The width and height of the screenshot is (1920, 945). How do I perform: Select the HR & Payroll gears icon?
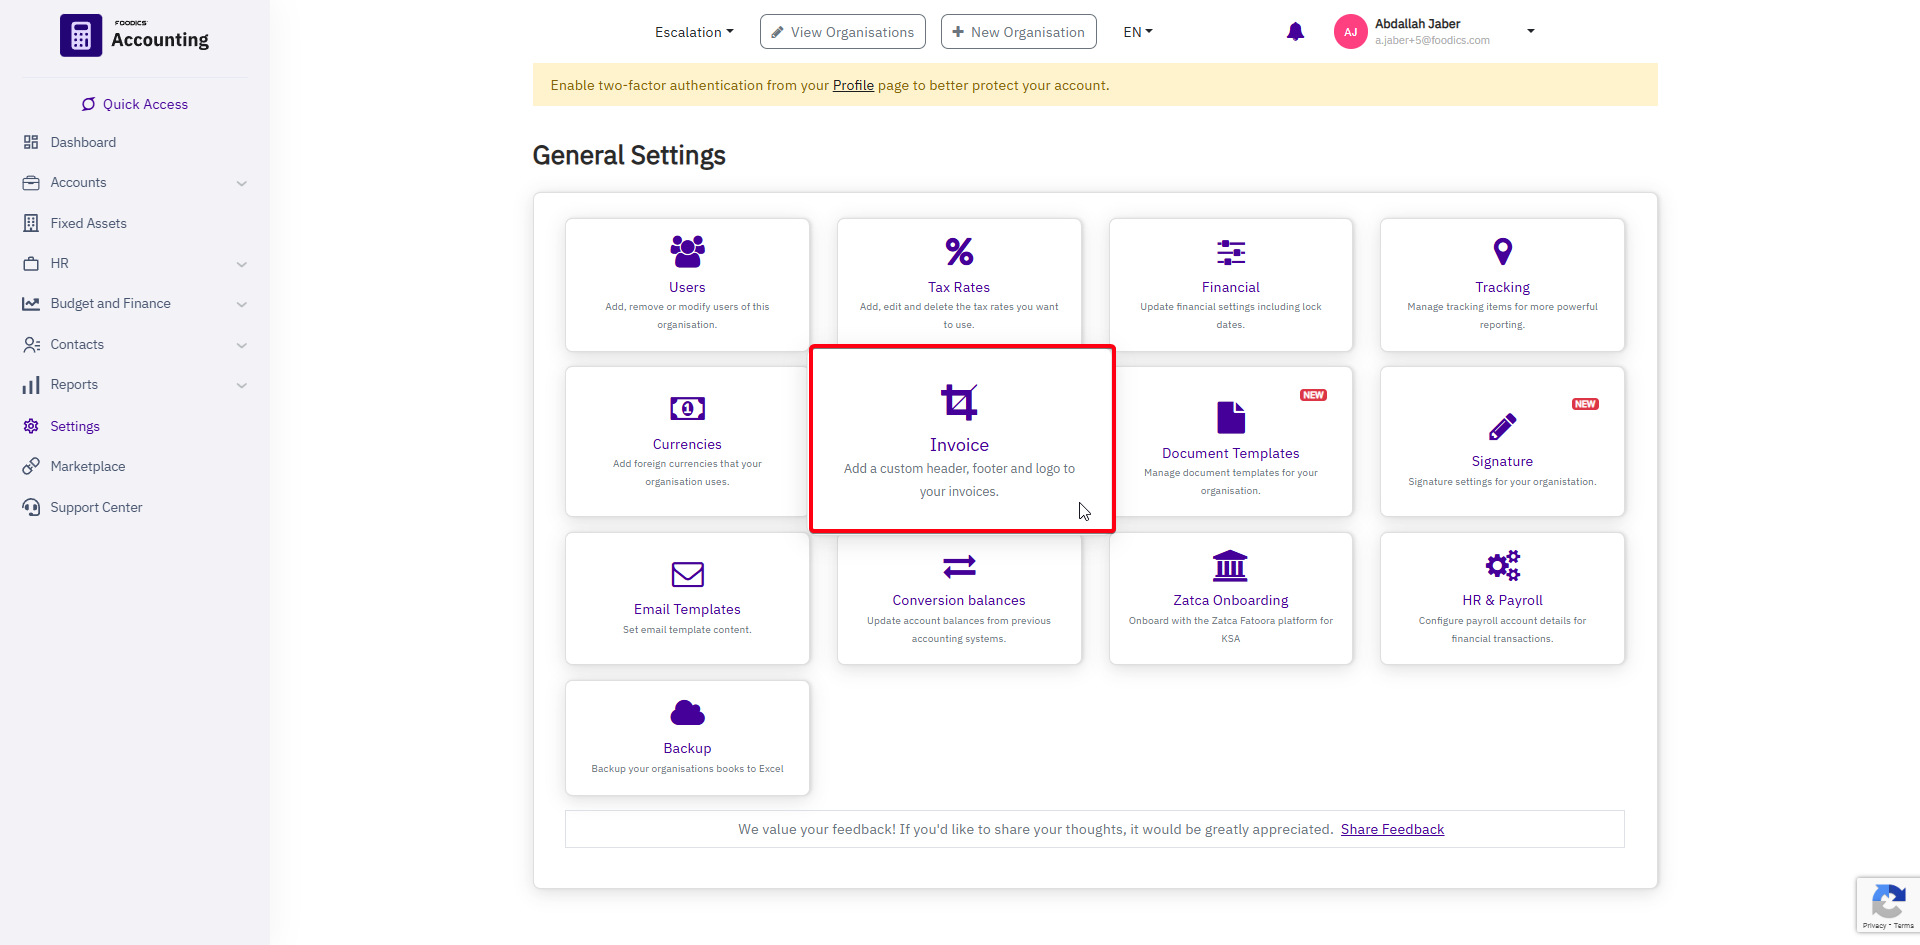1502,564
